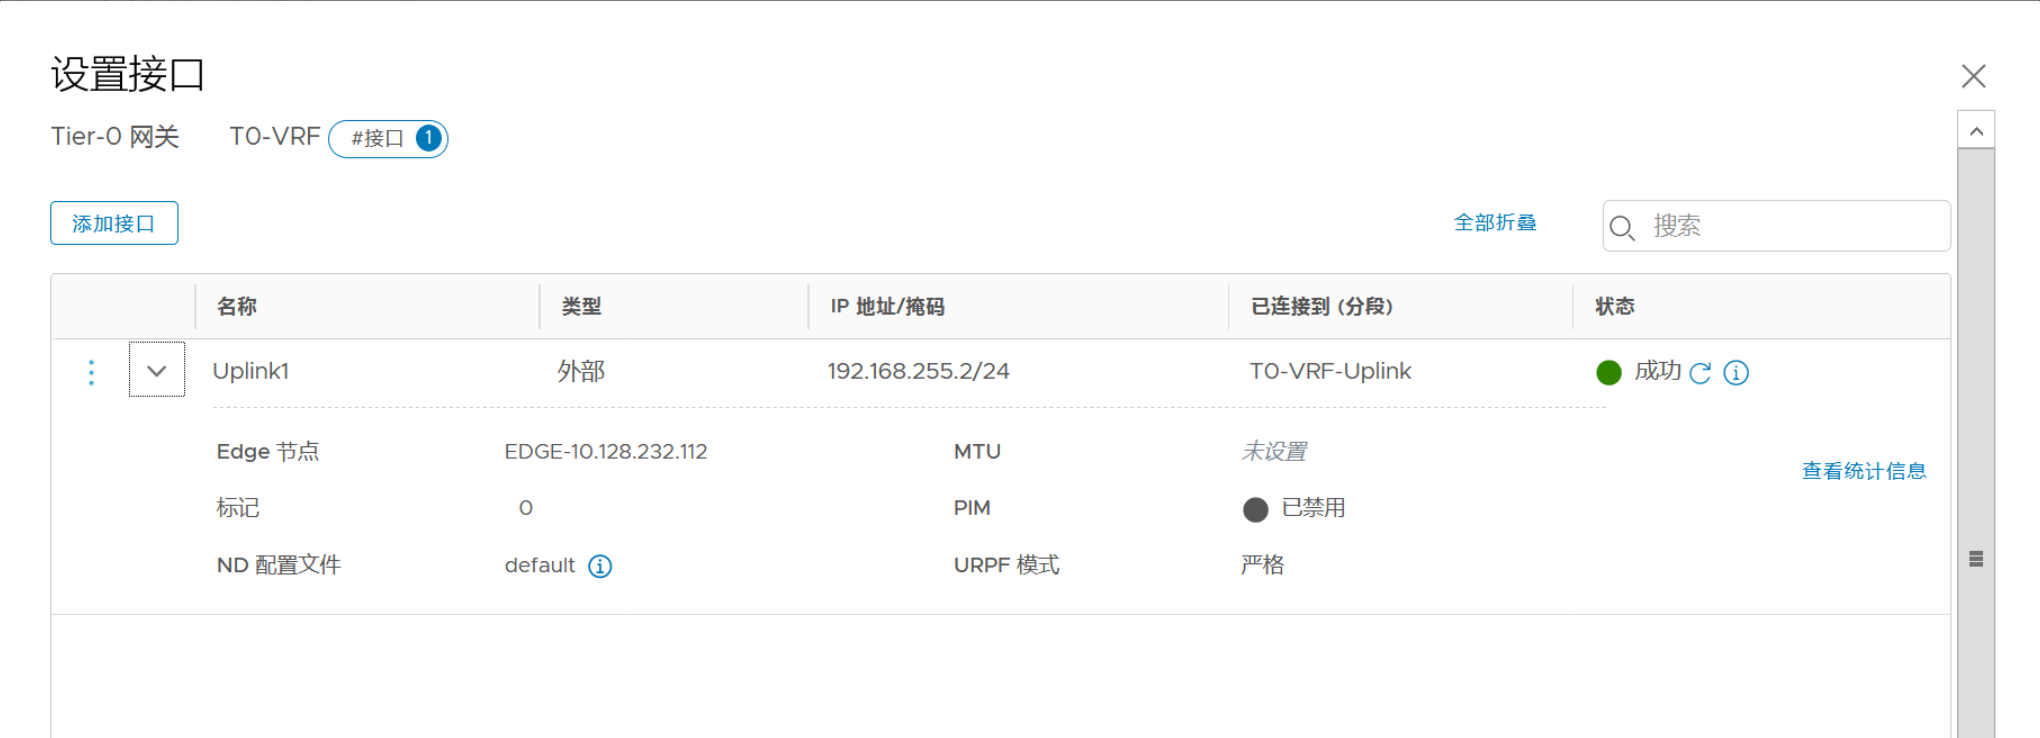
Task: Sort by the 名称 column header
Action: tap(237, 307)
